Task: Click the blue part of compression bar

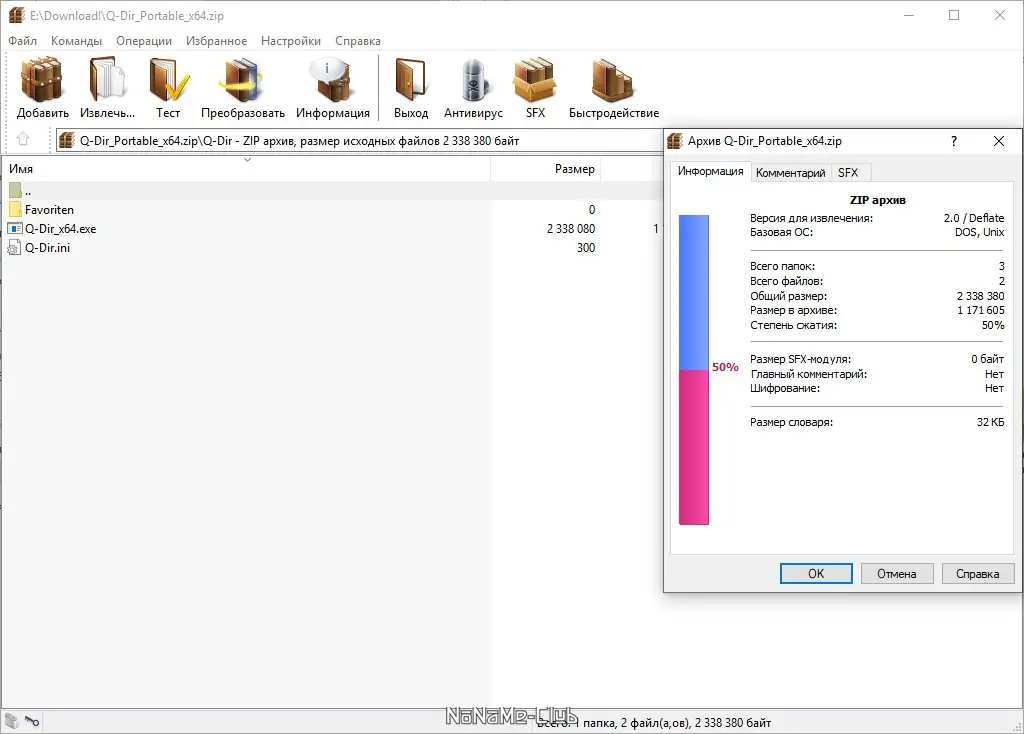Action: tap(694, 293)
